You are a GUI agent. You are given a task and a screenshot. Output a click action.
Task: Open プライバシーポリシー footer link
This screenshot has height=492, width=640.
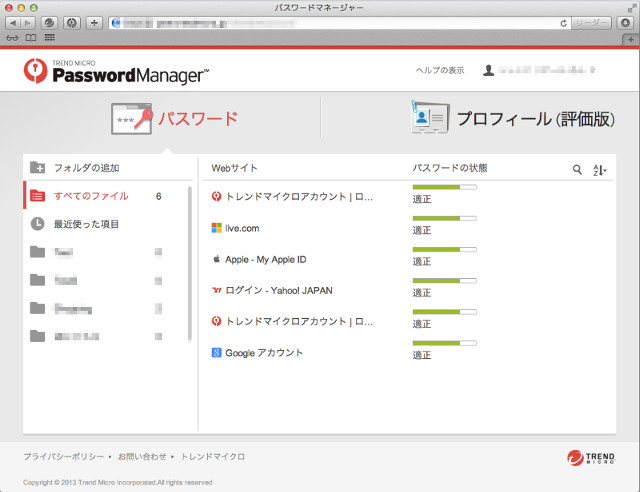tap(64, 456)
